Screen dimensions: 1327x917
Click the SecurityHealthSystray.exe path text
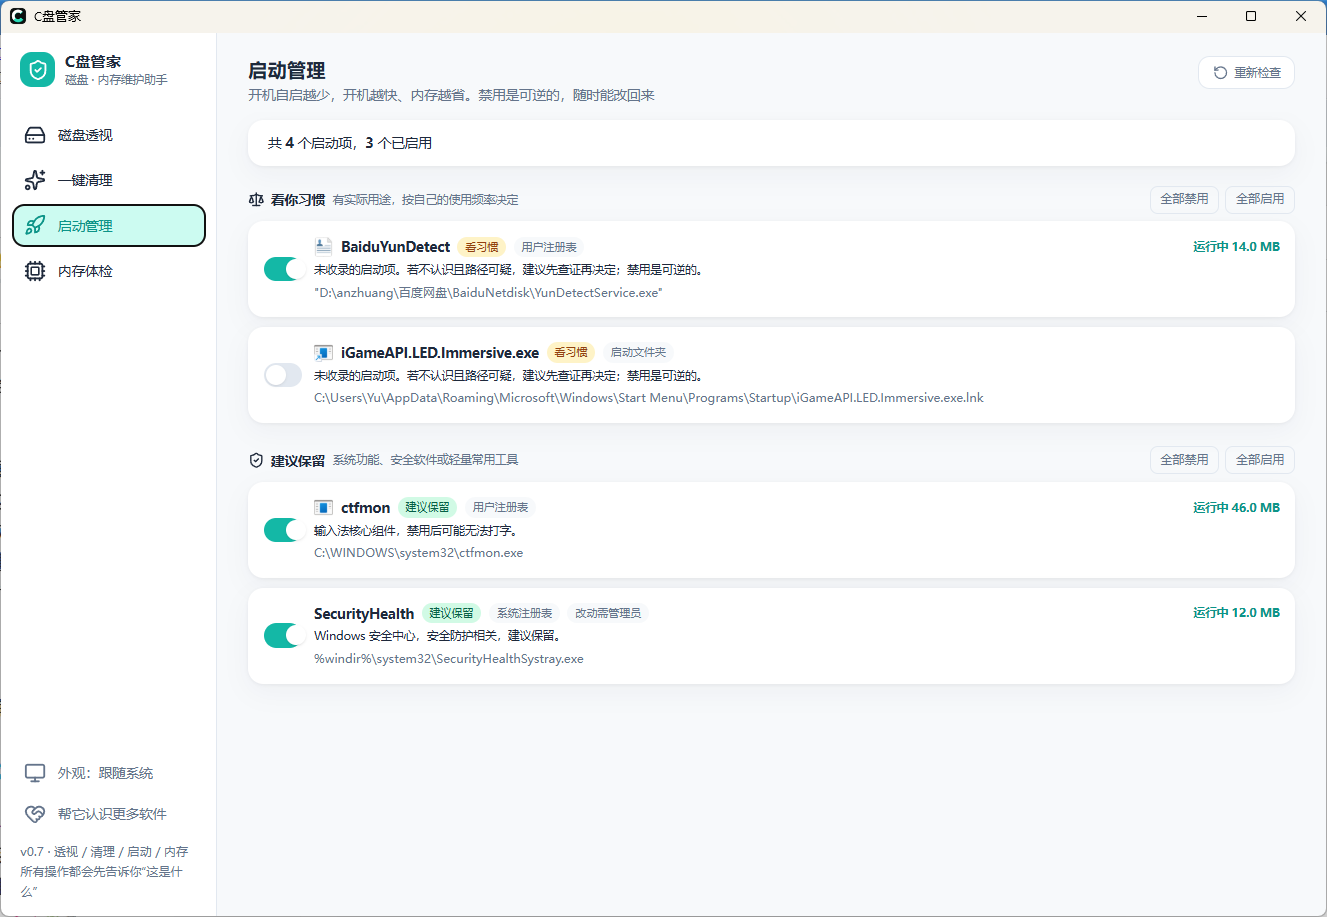click(x=449, y=658)
